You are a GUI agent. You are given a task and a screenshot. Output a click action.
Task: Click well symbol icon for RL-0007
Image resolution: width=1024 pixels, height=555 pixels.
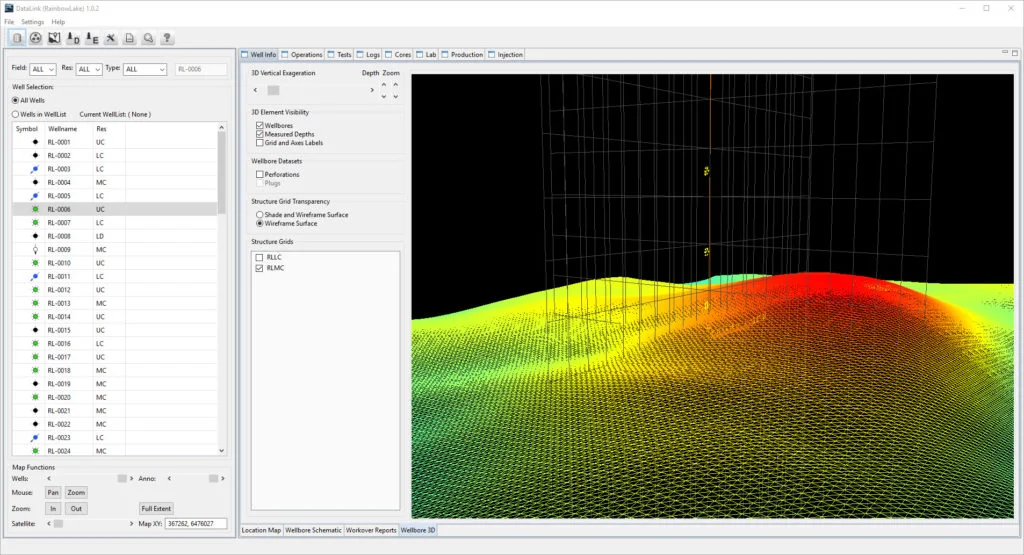click(x=35, y=223)
